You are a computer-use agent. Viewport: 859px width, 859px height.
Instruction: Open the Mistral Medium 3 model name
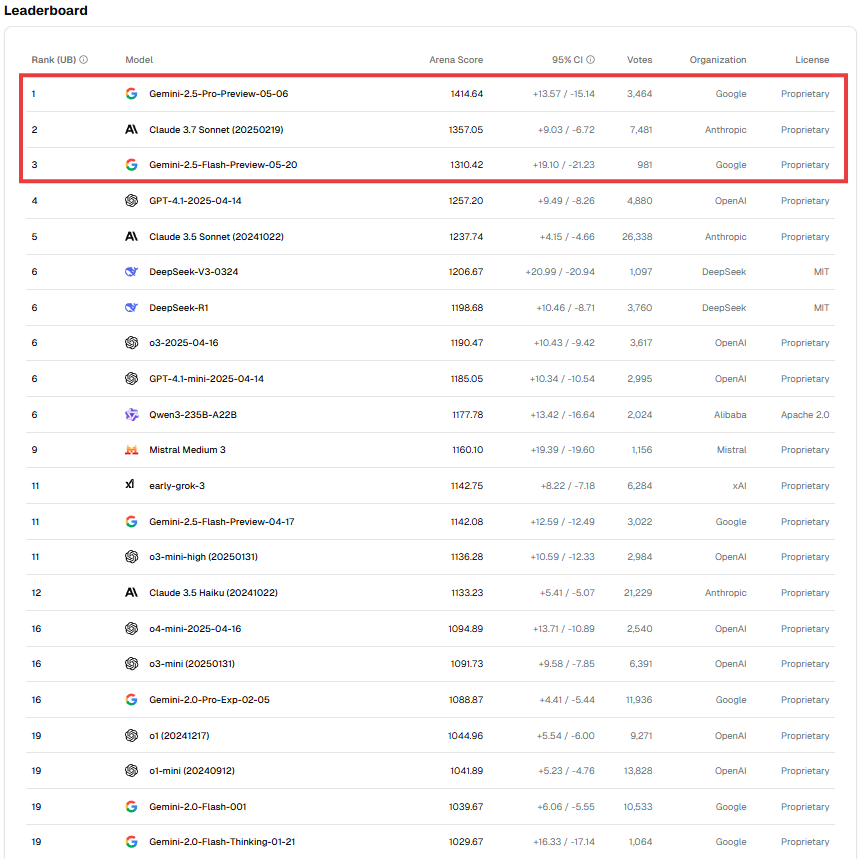coord(187,450)
